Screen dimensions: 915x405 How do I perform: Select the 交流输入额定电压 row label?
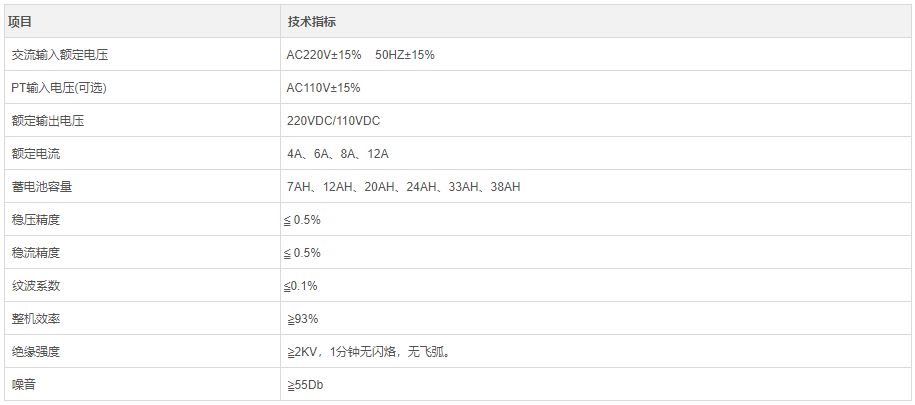point(59,55)
